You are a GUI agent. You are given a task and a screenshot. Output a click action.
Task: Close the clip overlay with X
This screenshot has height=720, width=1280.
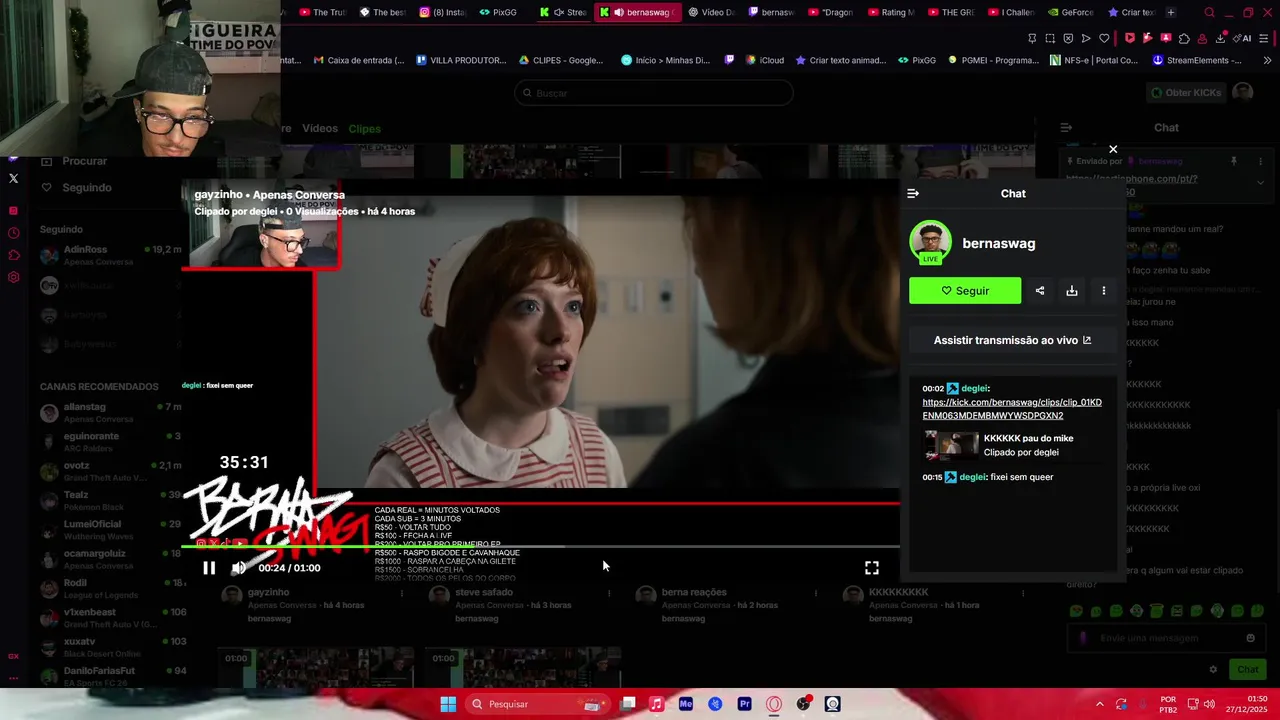[1113, 150]
